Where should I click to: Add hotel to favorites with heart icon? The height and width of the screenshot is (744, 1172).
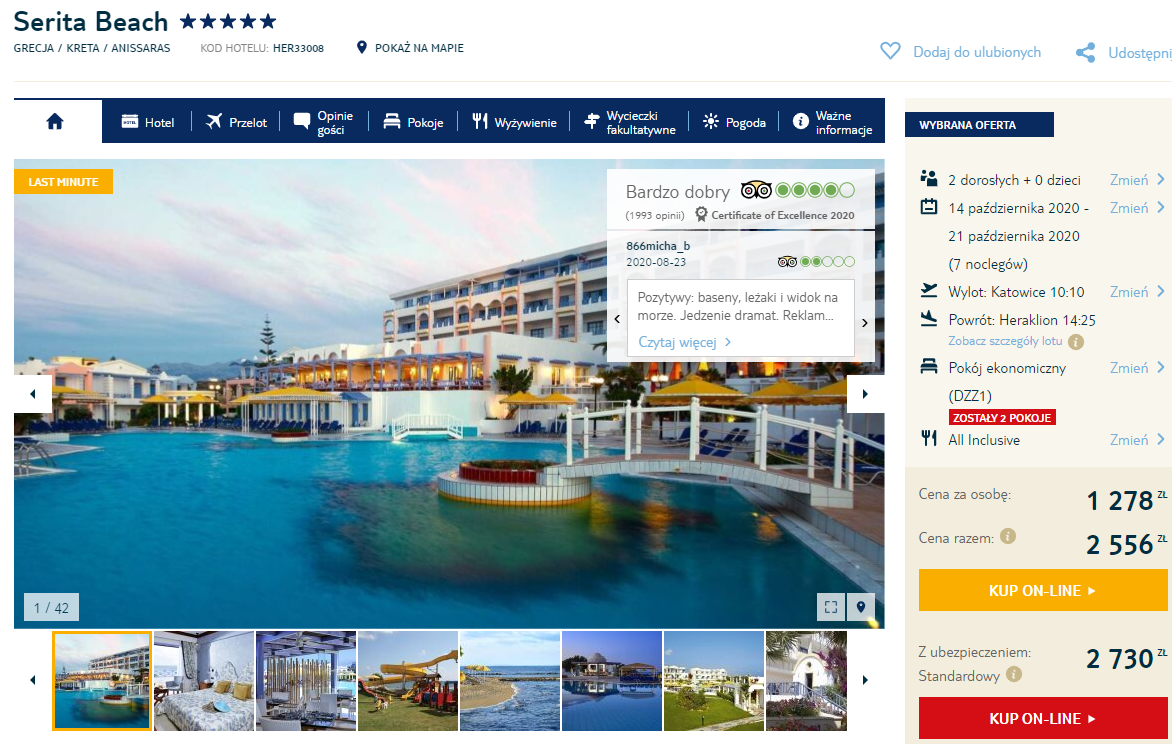pos(890,52)
